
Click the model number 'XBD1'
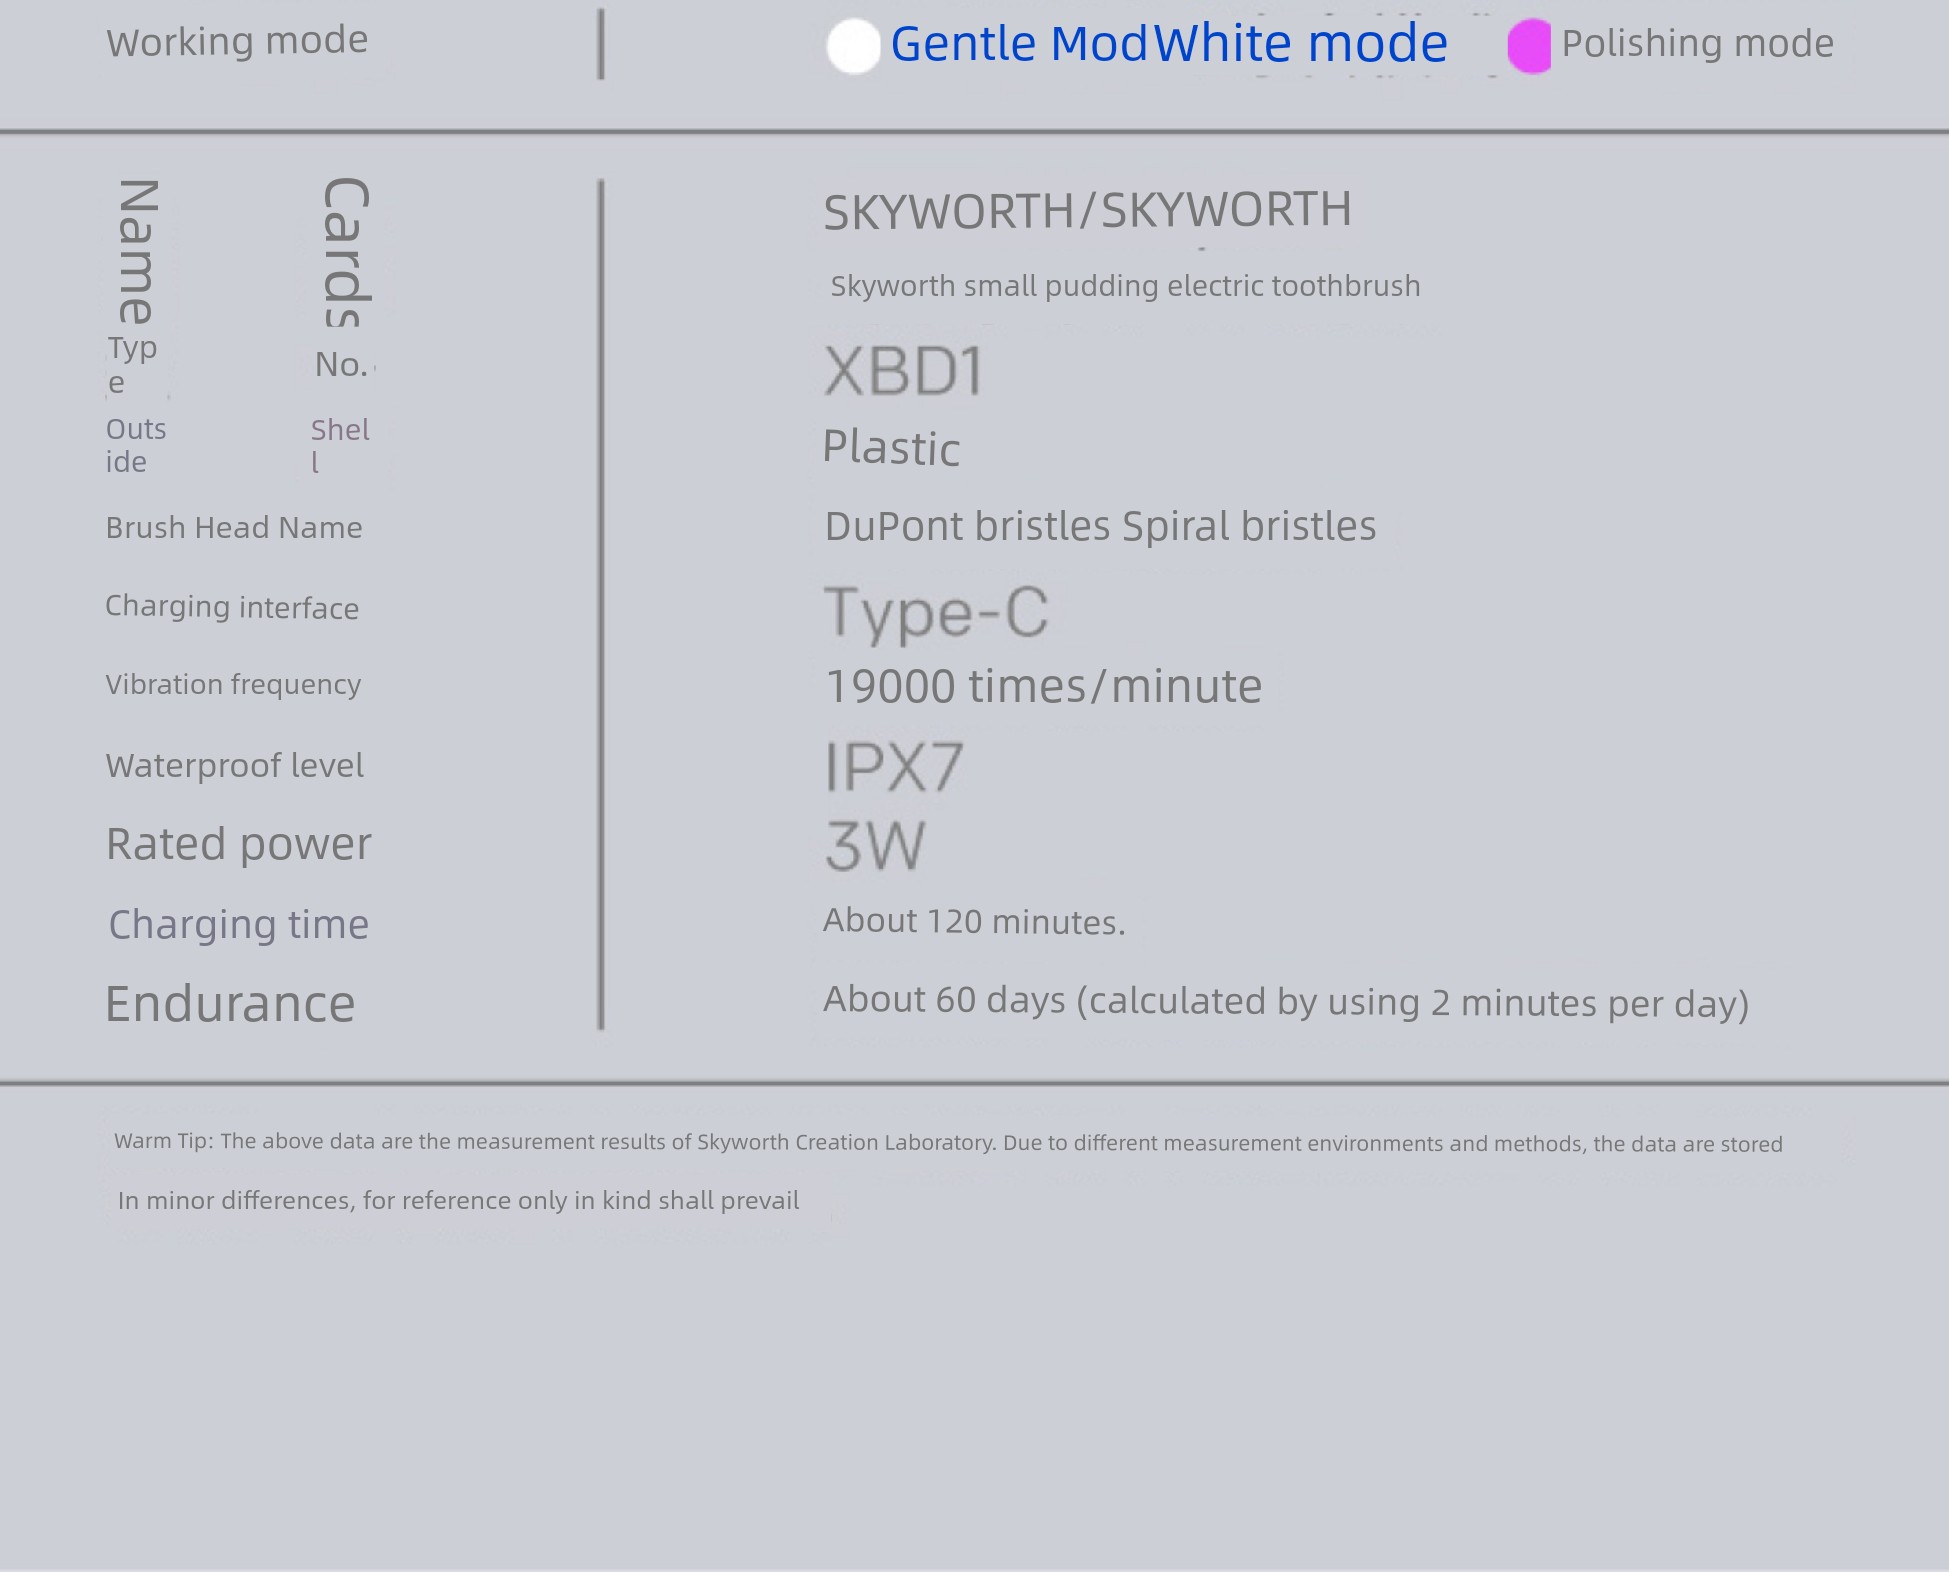pos(904,371)
